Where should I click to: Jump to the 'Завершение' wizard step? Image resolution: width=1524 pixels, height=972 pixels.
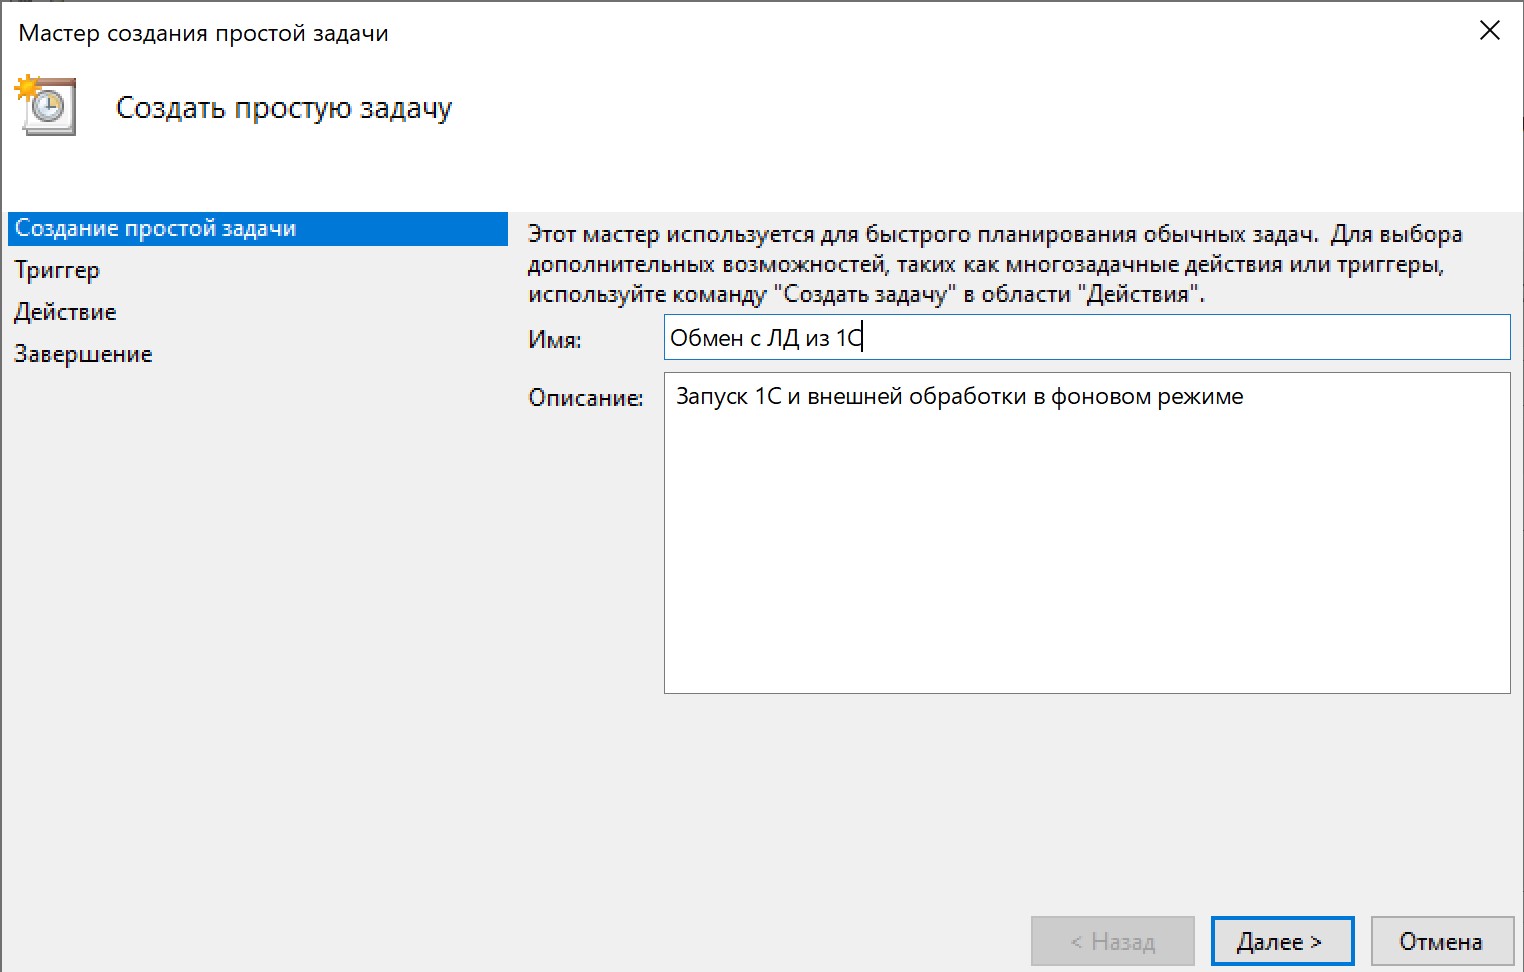pos(83,355)
